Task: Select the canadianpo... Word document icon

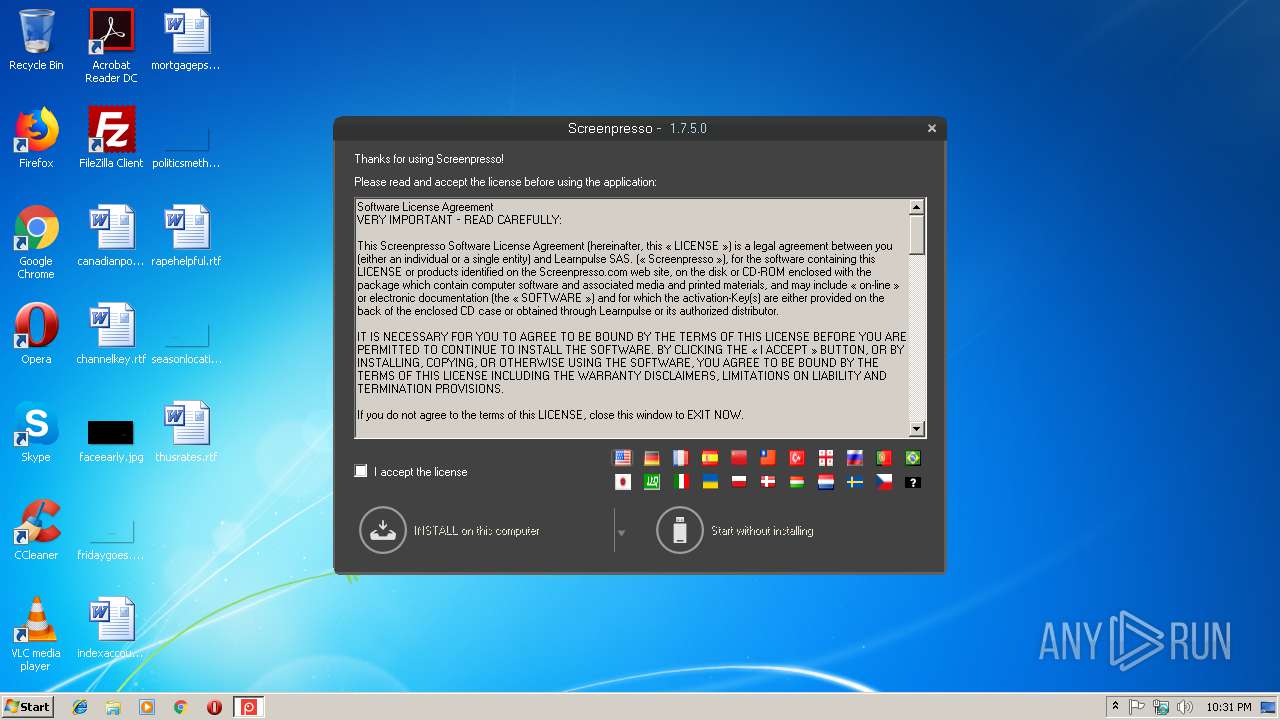Action: [x=111, y=236]
